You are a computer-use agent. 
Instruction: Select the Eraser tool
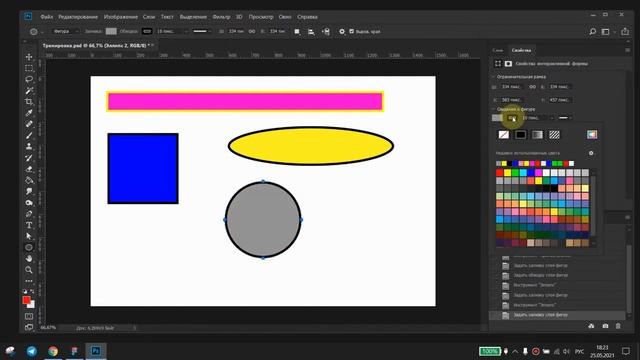(29, 169)
